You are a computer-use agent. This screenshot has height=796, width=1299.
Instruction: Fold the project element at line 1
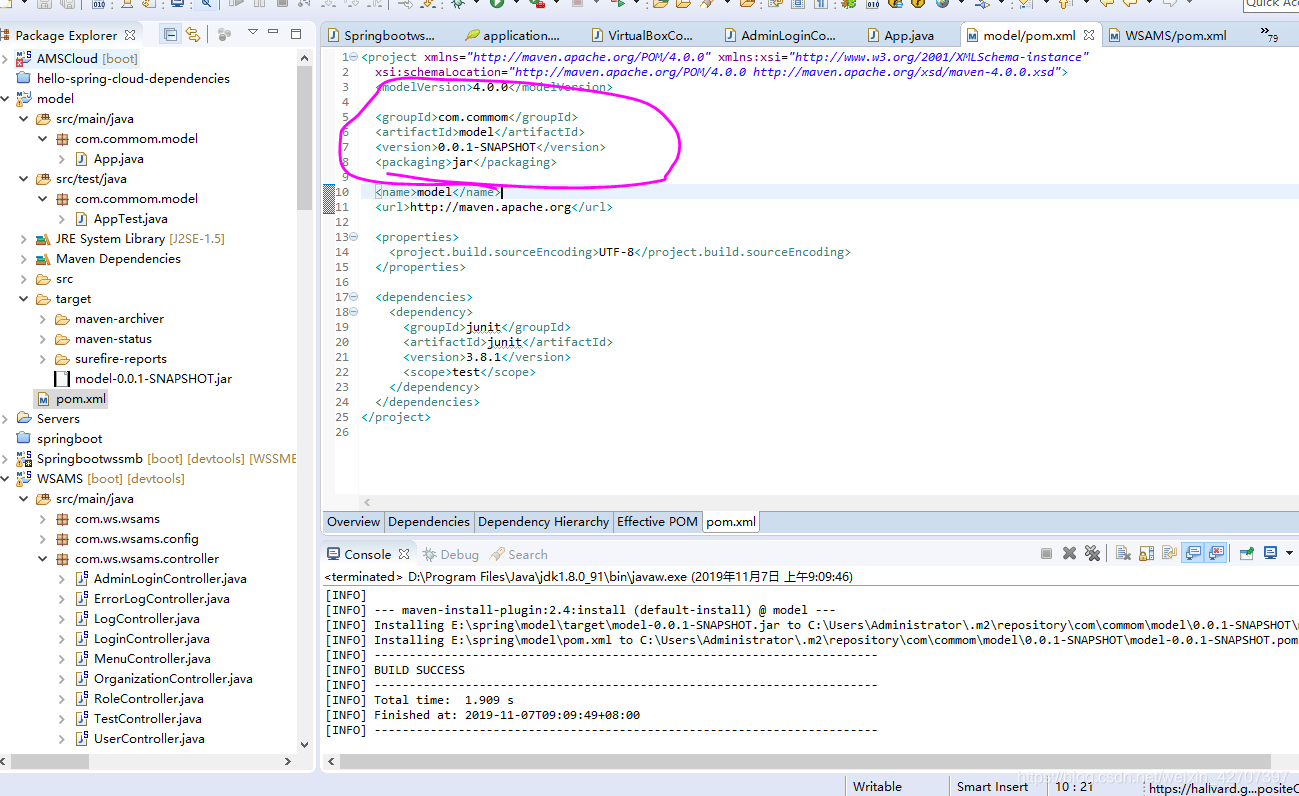[354, 57]
